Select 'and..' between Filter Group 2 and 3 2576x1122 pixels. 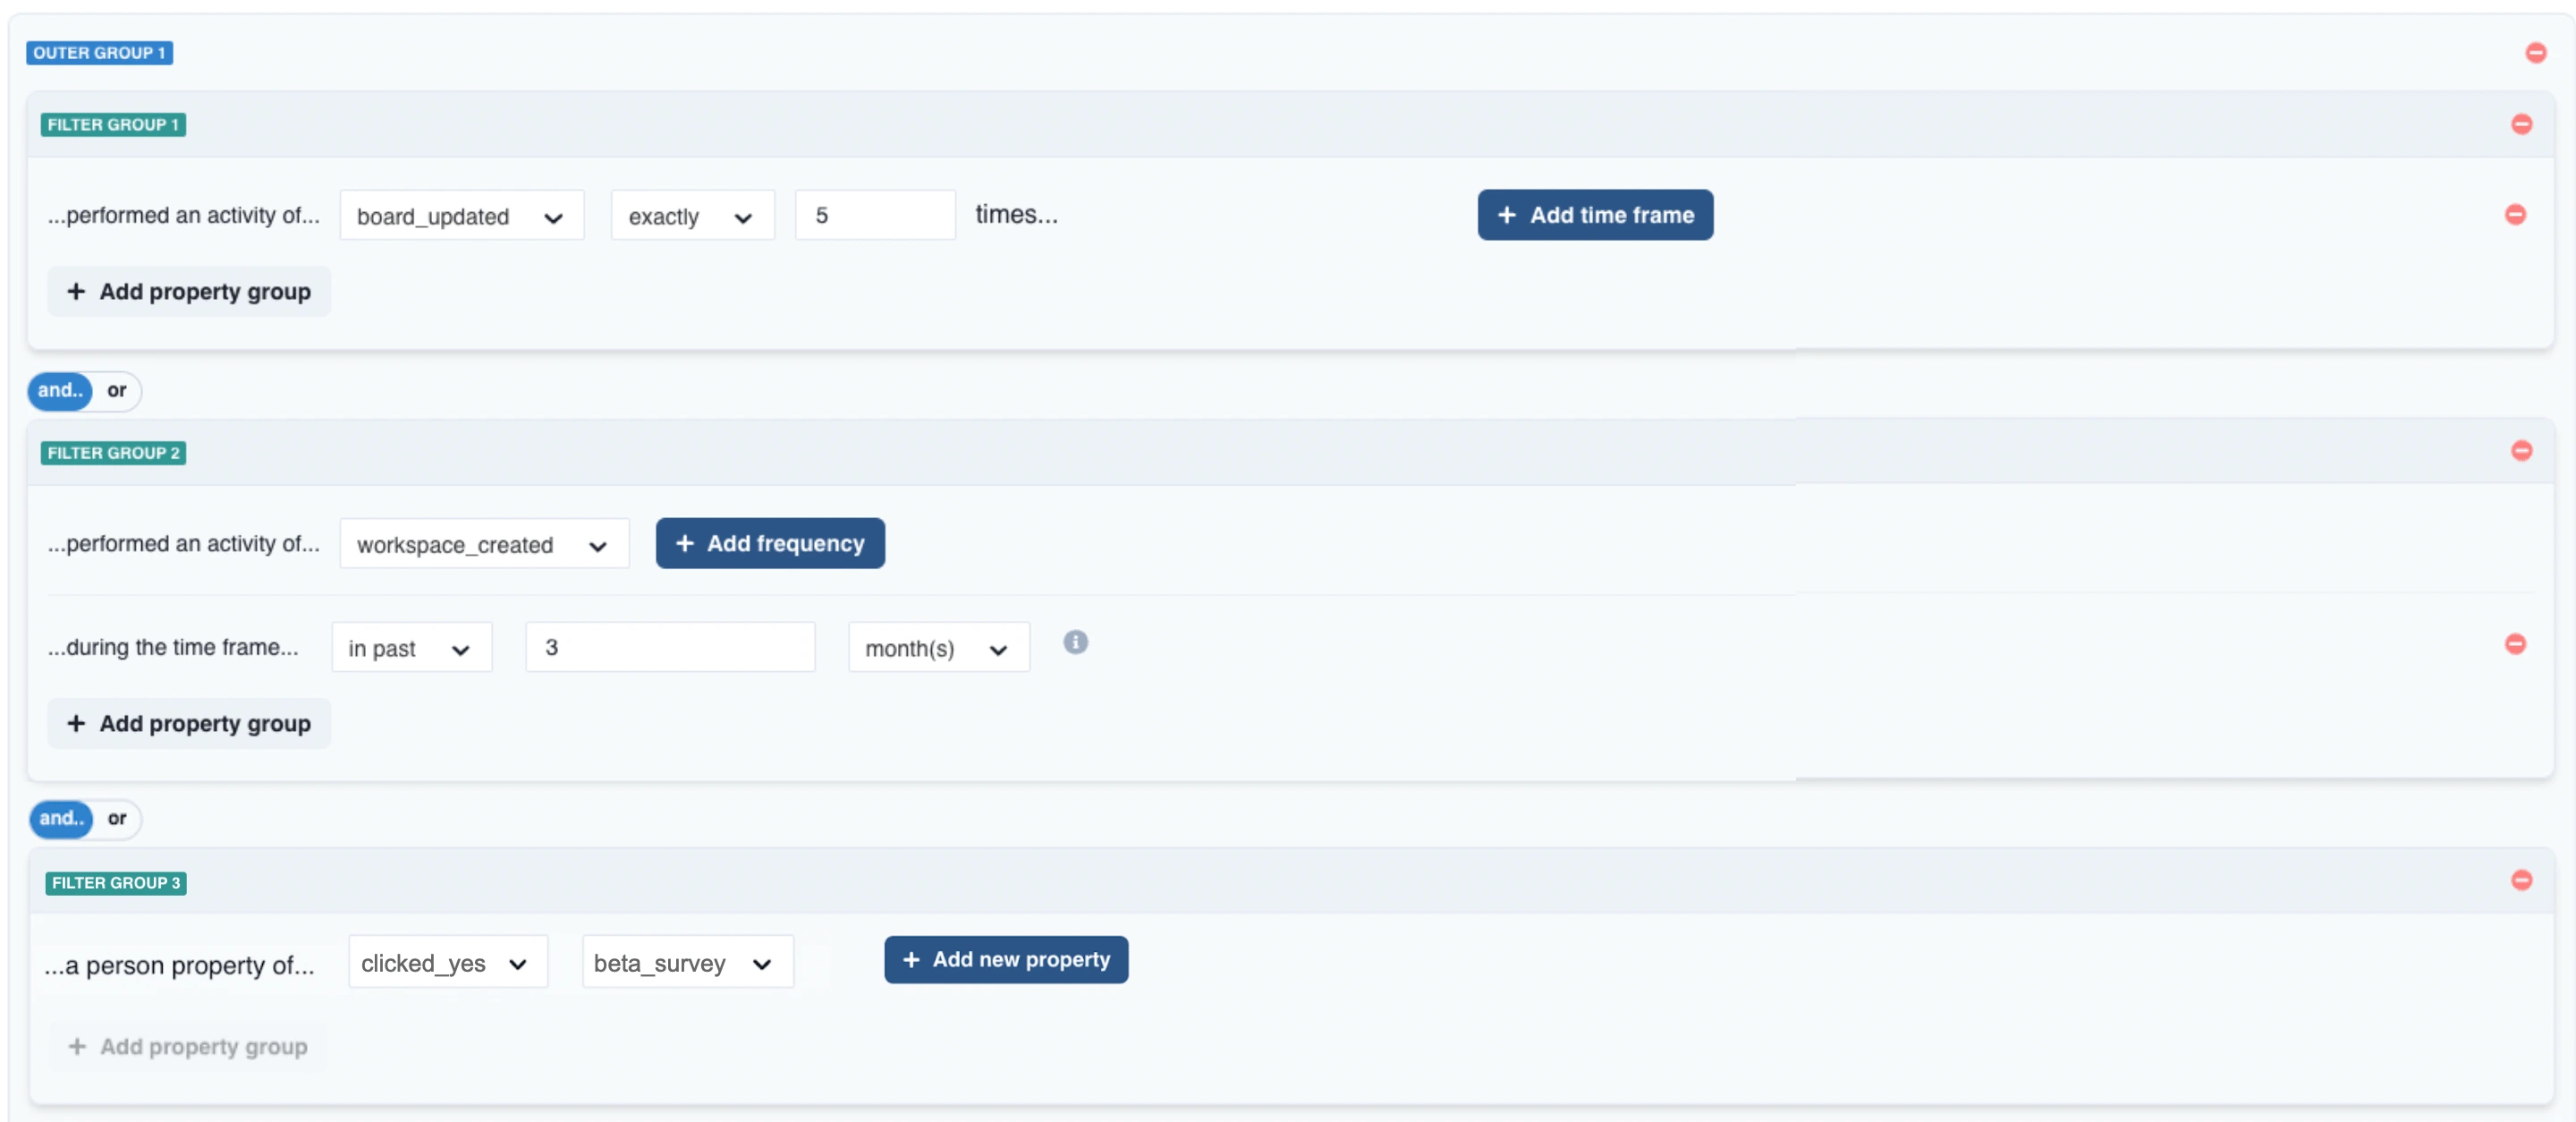[x=61, y=819]
